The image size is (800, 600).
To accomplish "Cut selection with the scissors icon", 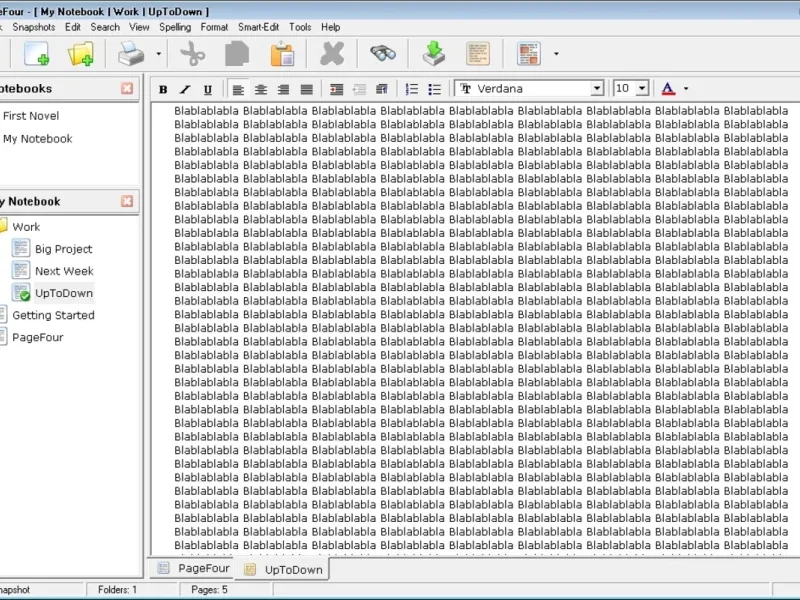I will click(x=192, y=54).
